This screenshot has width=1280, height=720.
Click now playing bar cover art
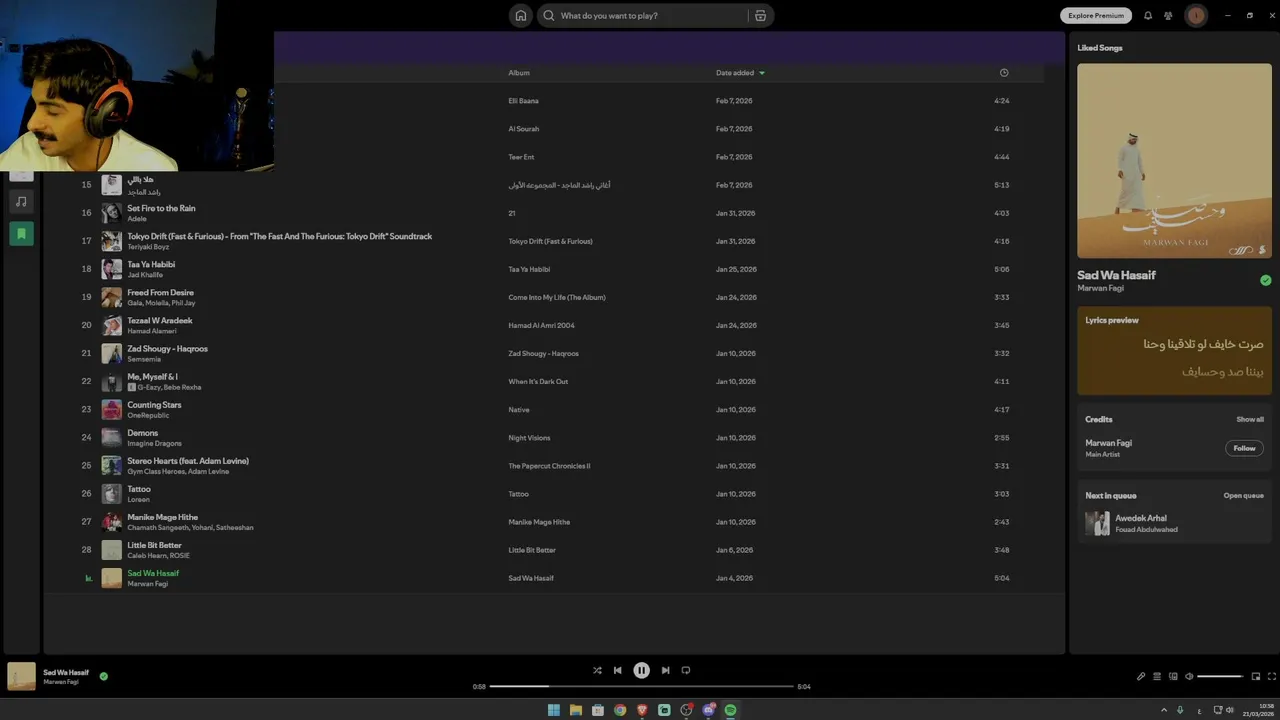(21, 676)
